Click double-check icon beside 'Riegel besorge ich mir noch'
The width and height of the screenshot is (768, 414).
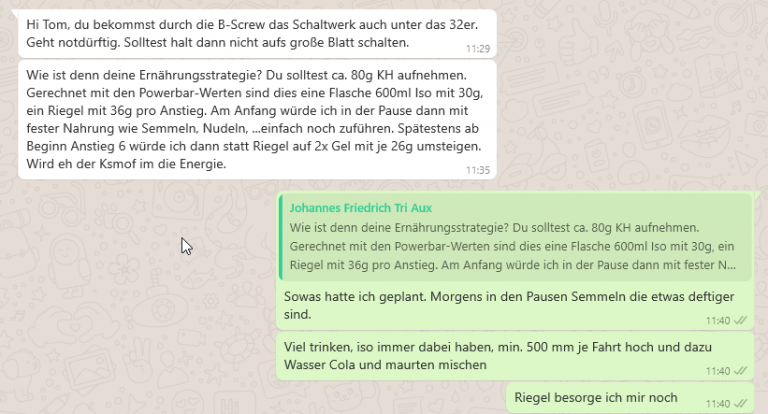click(740, 404)
